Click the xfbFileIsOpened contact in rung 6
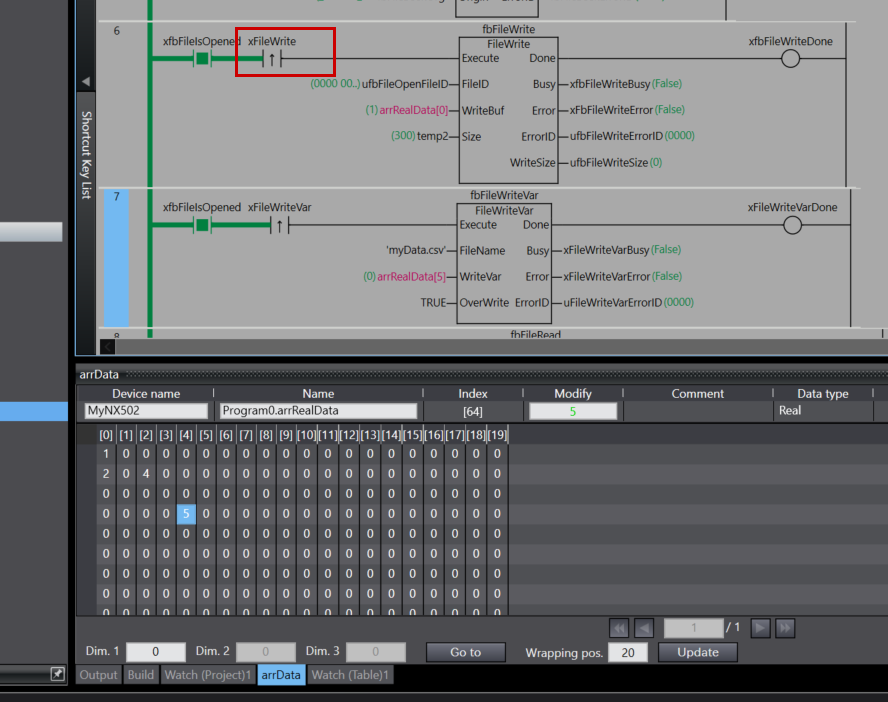Viewport: 888px width, 702px height. click(202, 59)
